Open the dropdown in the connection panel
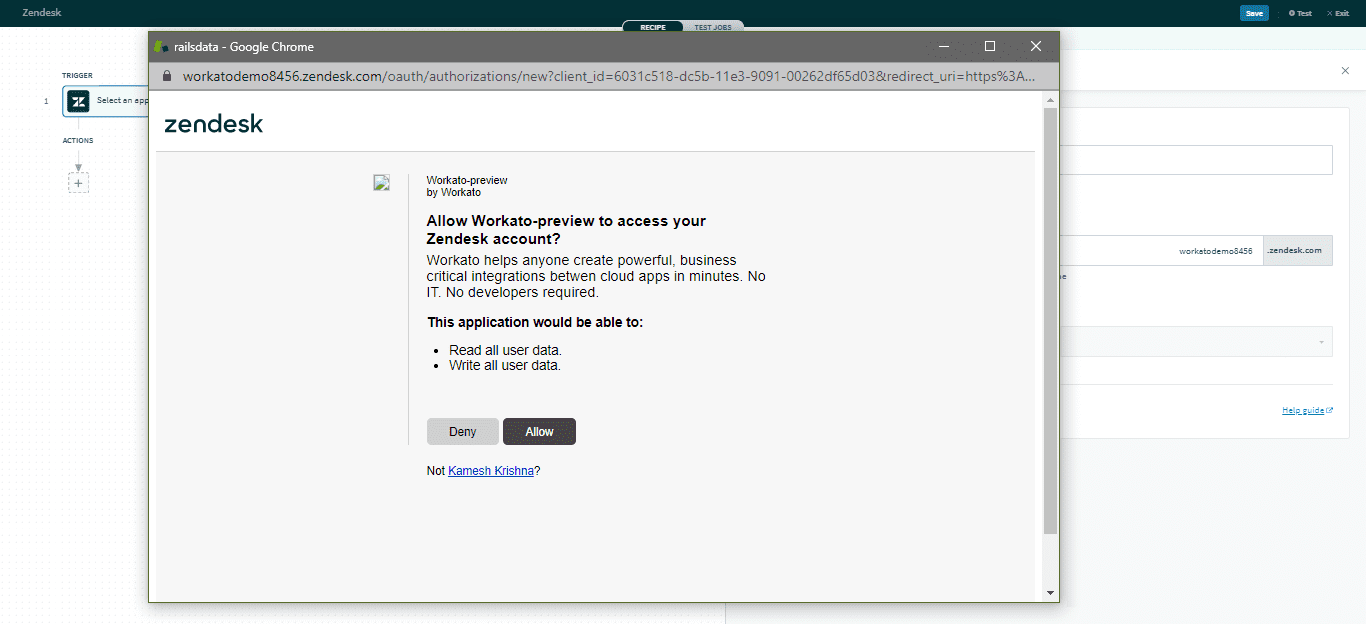This screenshot has width=1366, height=624. (x=1200, y=341)
